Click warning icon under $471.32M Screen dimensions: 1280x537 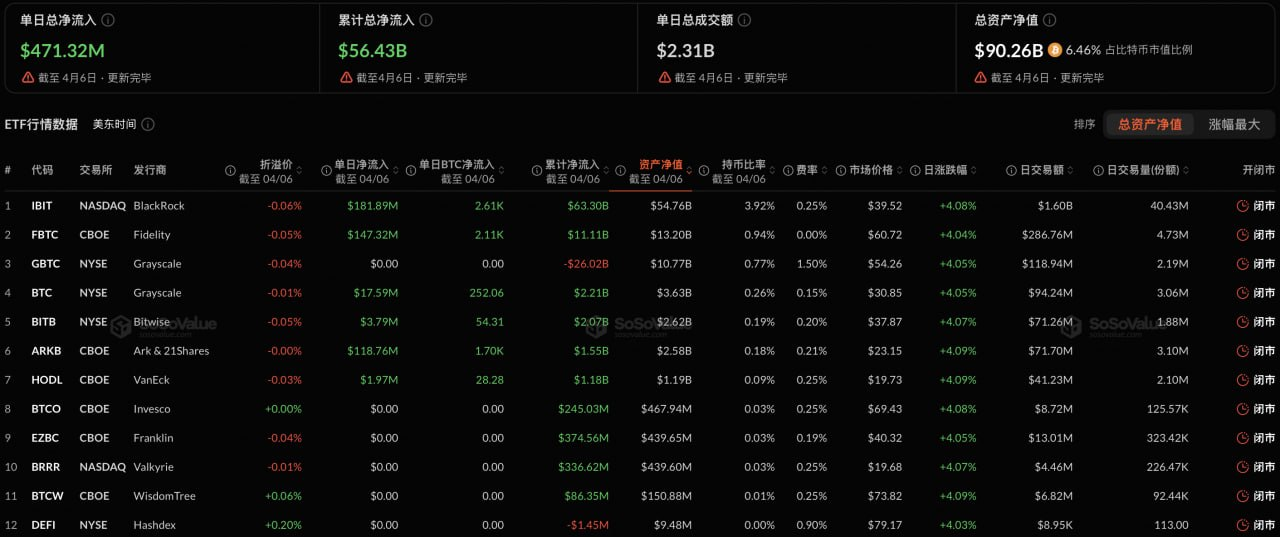[x=28, y=78]
